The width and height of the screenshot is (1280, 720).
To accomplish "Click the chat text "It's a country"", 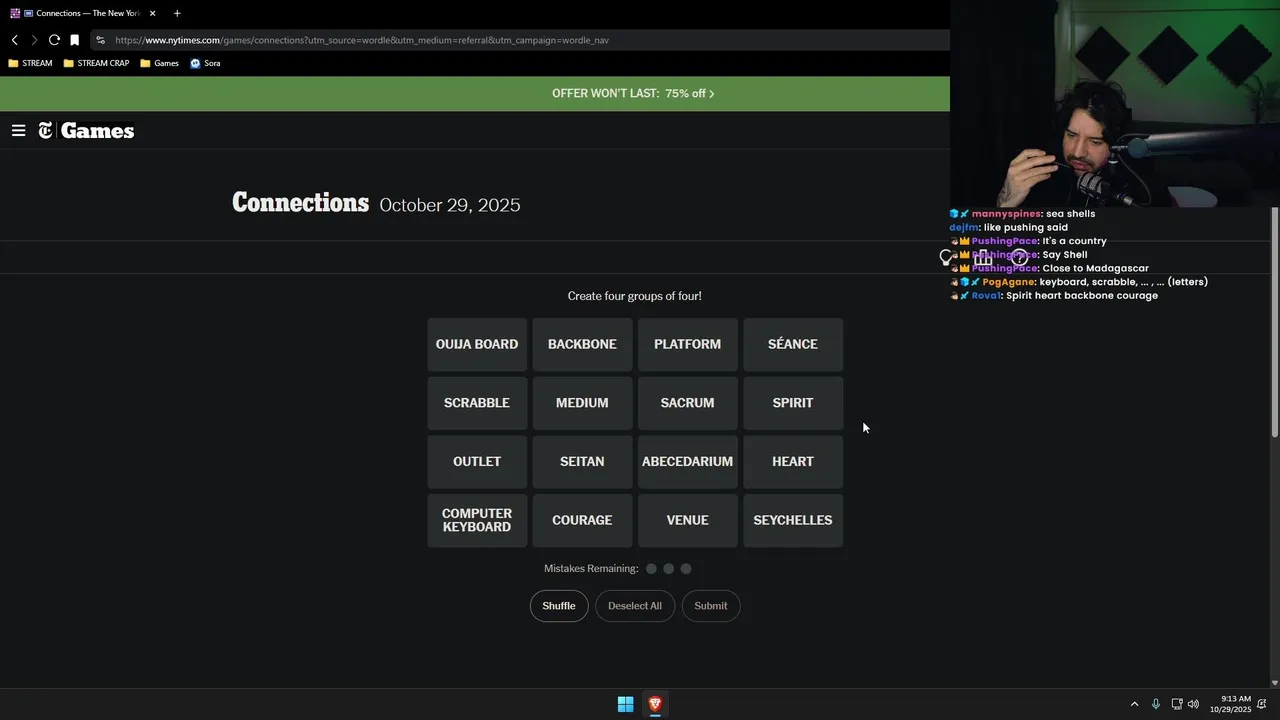I will click(1075, 241).
